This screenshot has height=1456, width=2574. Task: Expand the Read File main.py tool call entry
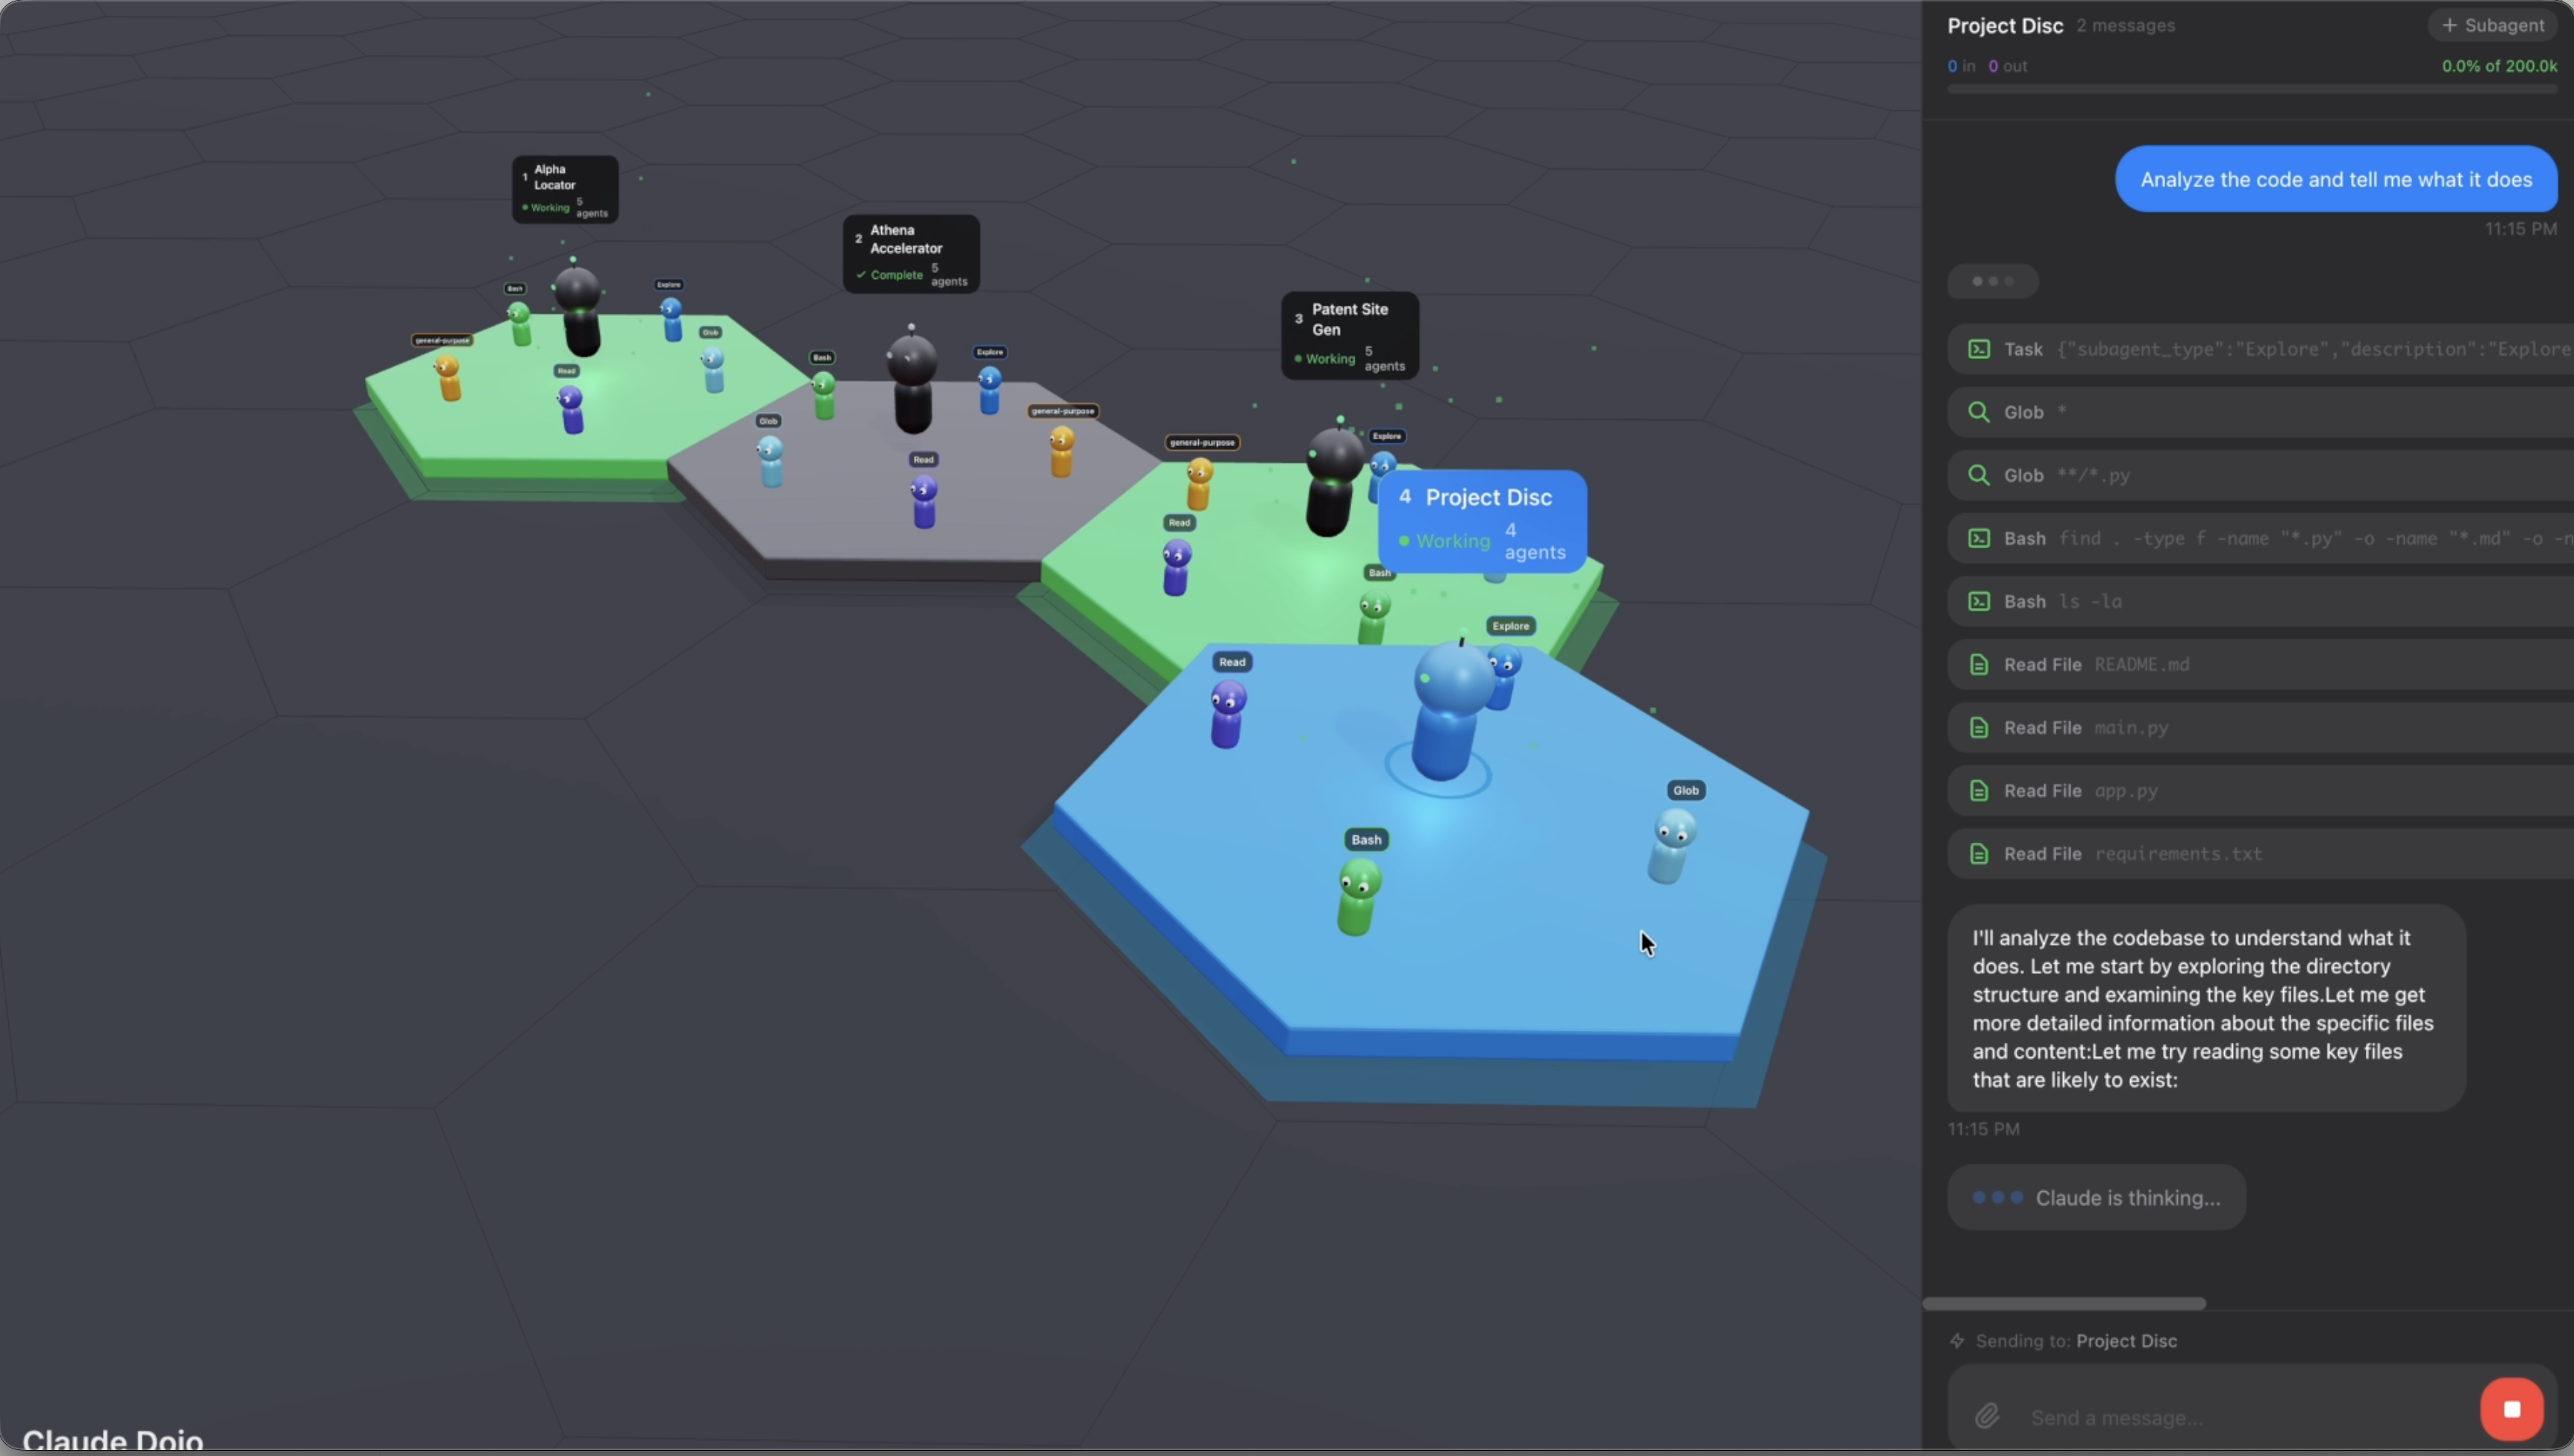pos(2250,727)
